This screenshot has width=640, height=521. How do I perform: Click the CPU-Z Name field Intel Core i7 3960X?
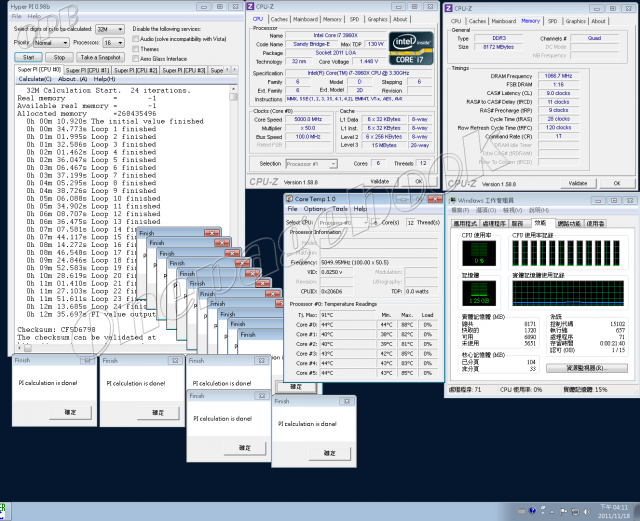coord(336,36)
